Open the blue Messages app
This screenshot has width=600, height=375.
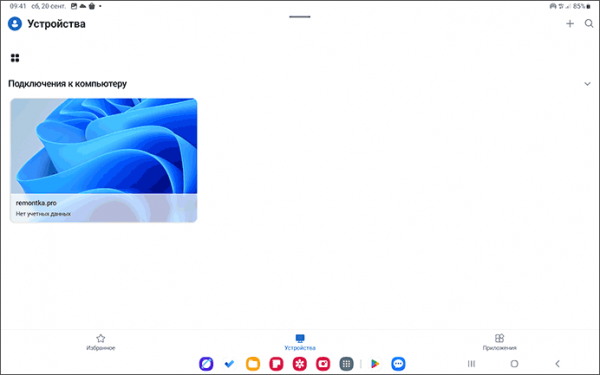pyautogui.click(x=398, y=364)
